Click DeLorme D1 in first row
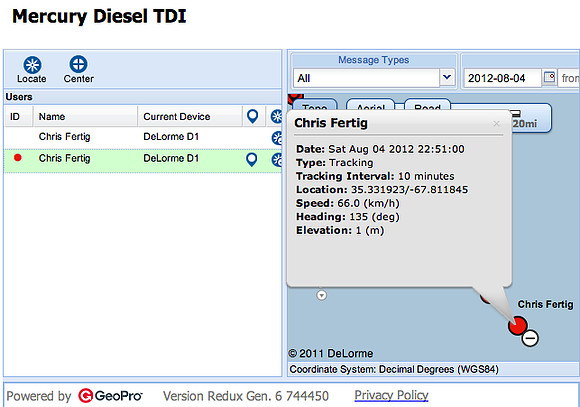This screenshot has height=407, width=580. tap(171, 137)
